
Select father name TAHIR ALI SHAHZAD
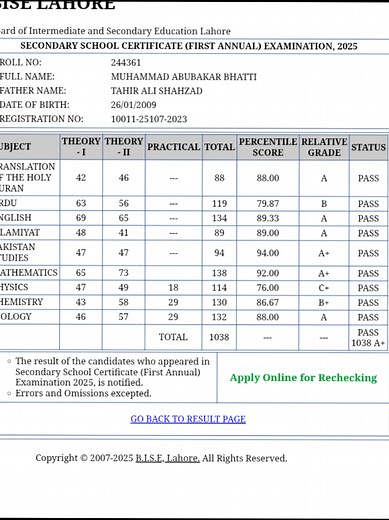(157, 91)
